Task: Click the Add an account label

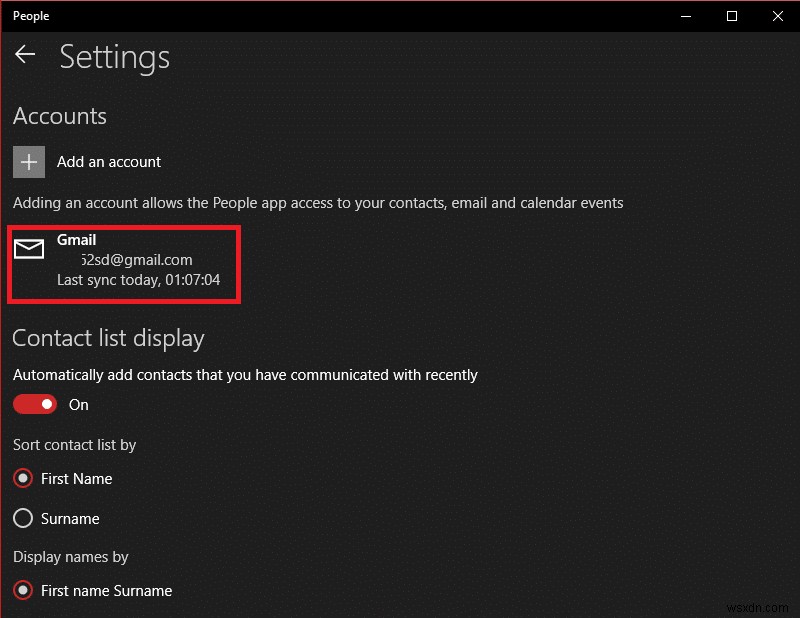Action: point(109,162)
